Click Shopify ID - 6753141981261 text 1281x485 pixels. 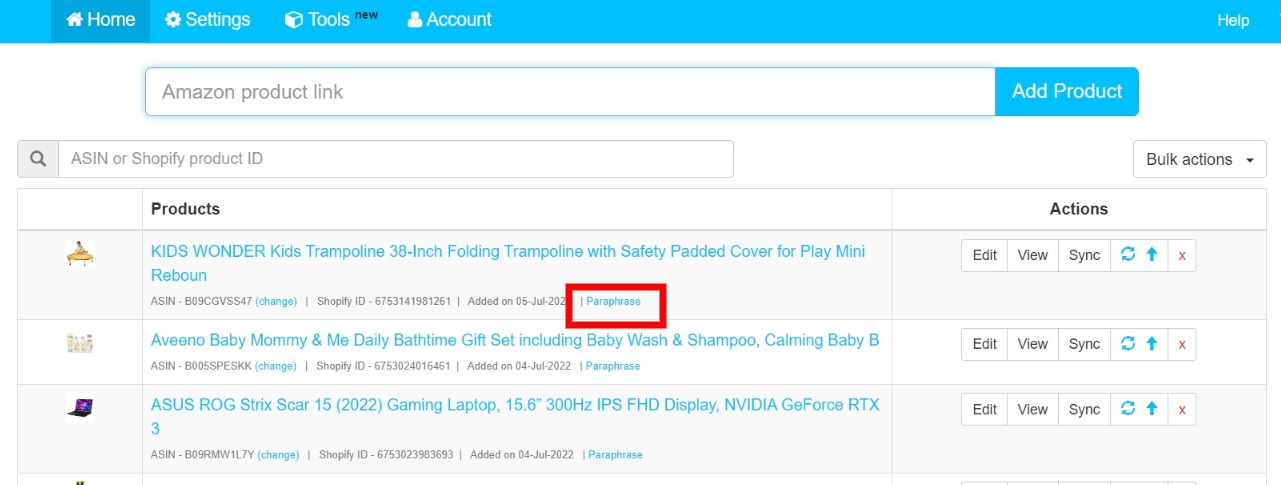(x=384, y=301)
